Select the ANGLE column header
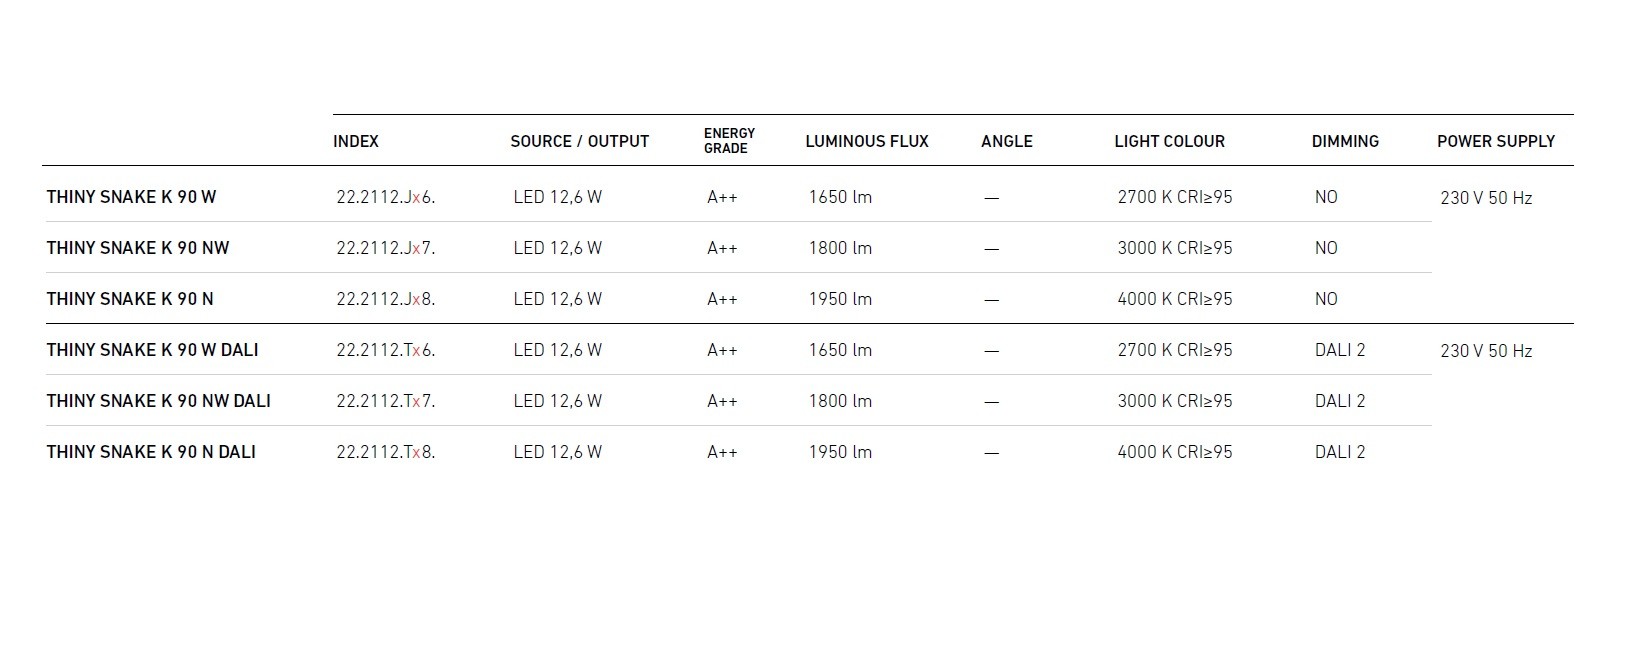1634x663 pixels. (x=1006, y=141)
